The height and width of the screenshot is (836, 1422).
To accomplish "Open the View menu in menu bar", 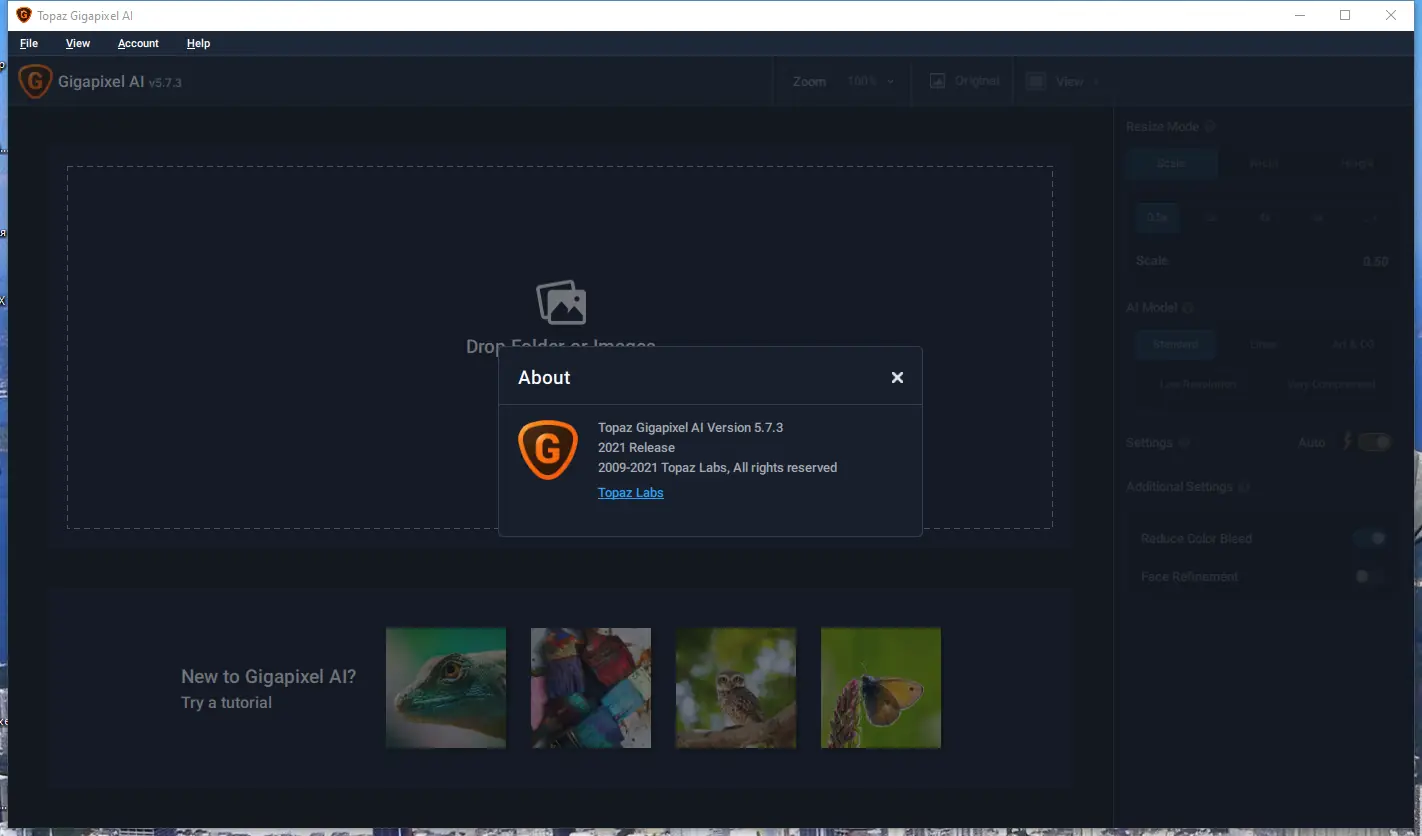I will tap(78, 43).
